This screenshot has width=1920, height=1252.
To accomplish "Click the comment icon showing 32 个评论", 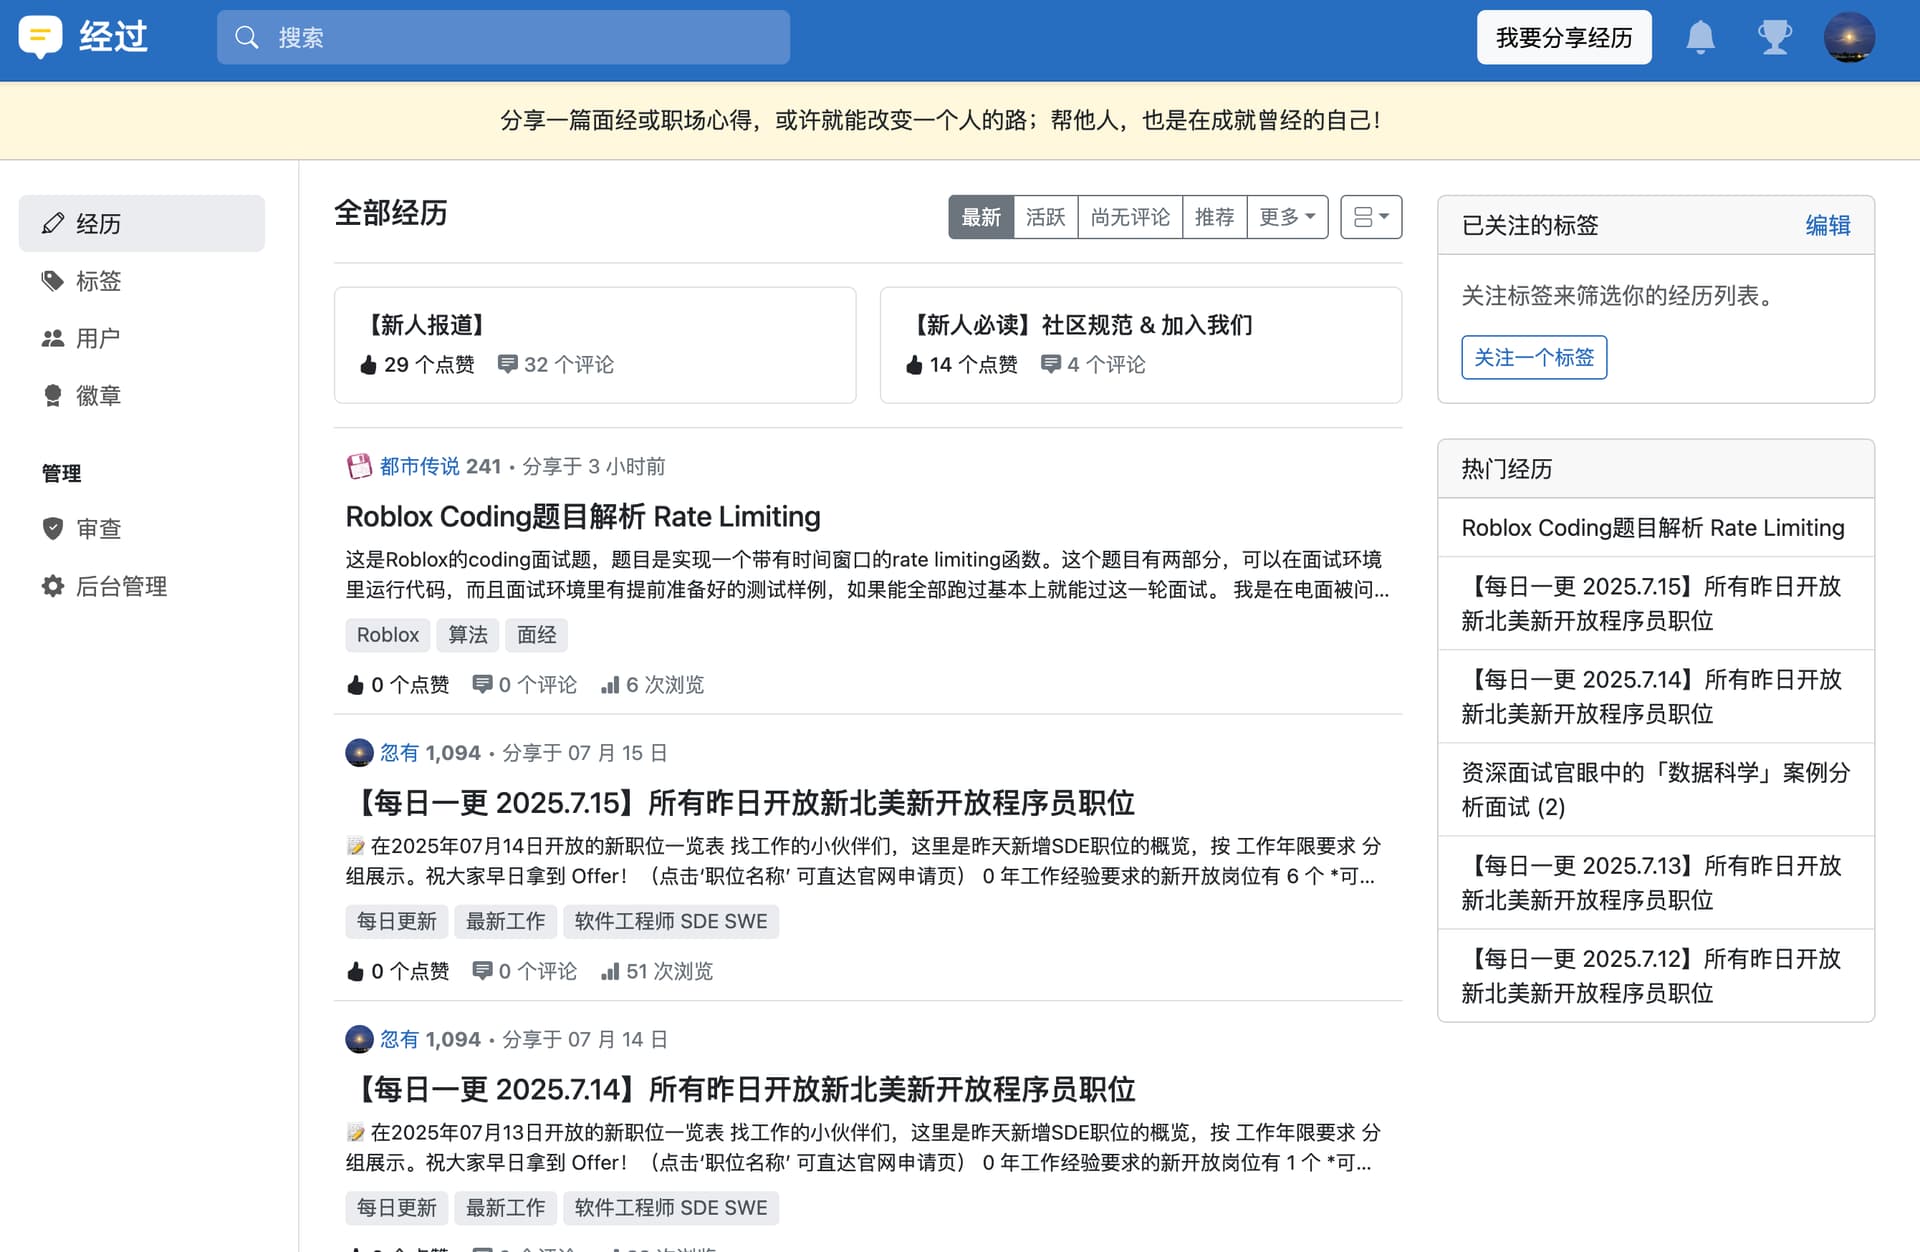I will click(507, 364).
